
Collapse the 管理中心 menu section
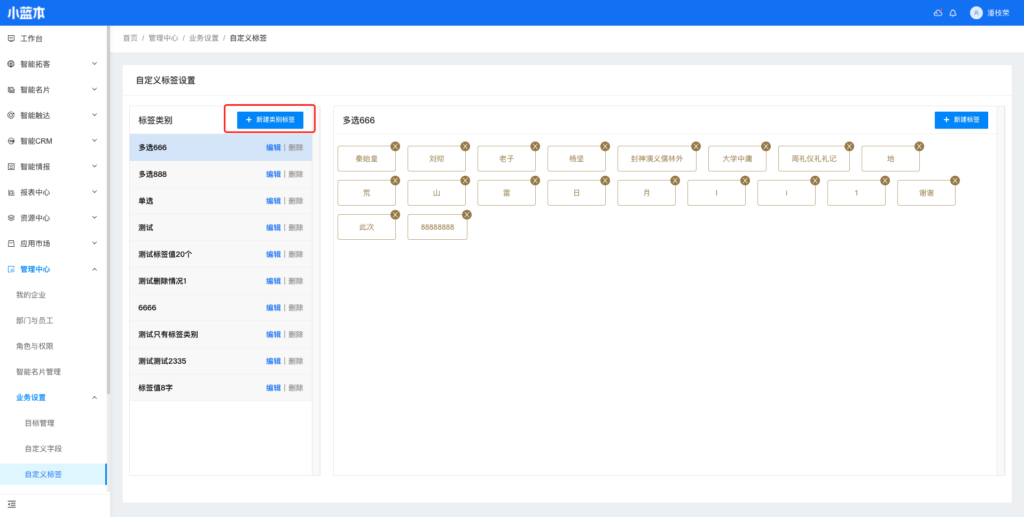(94, 269)
